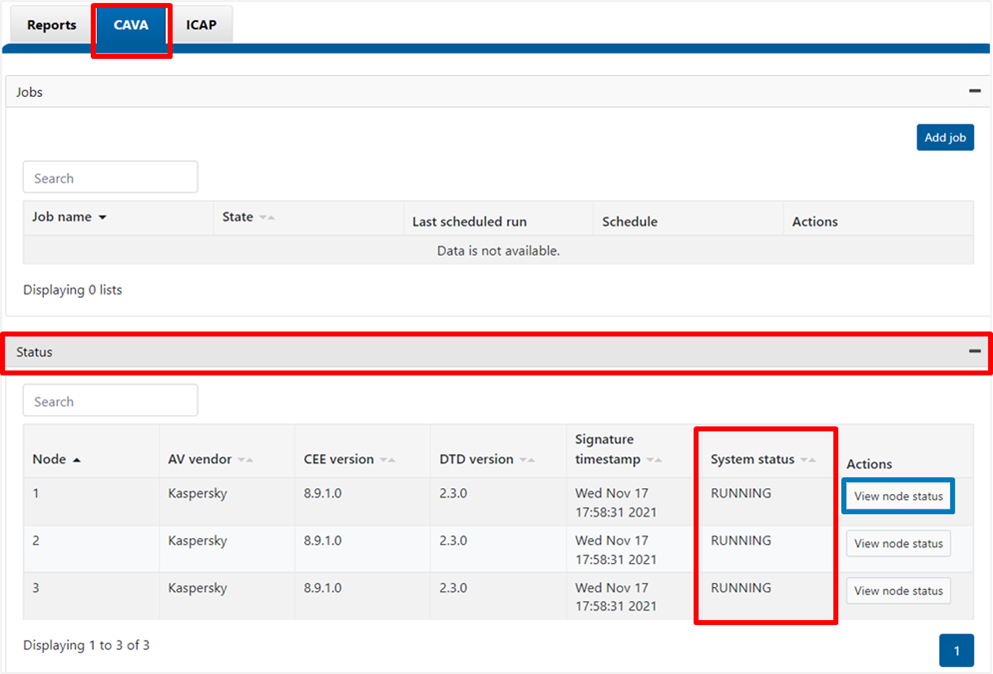View node status for node 1
The height and width of the screenshot is (674, 993).
click(x=898, y=496)
